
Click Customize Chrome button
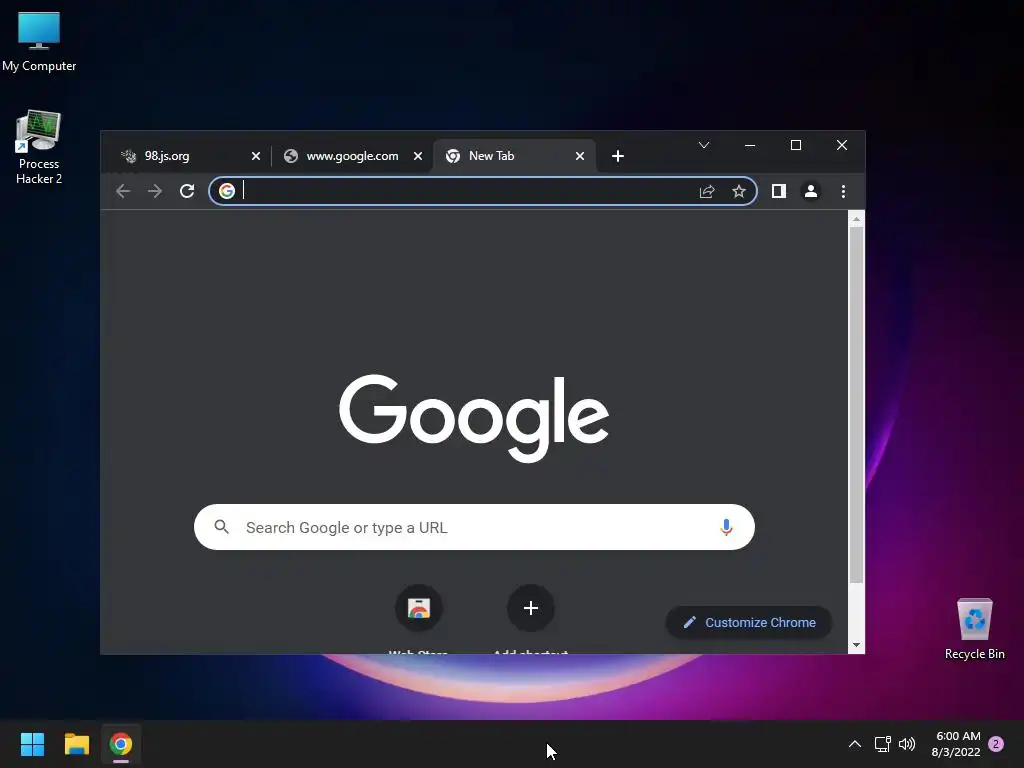[748, 622]
